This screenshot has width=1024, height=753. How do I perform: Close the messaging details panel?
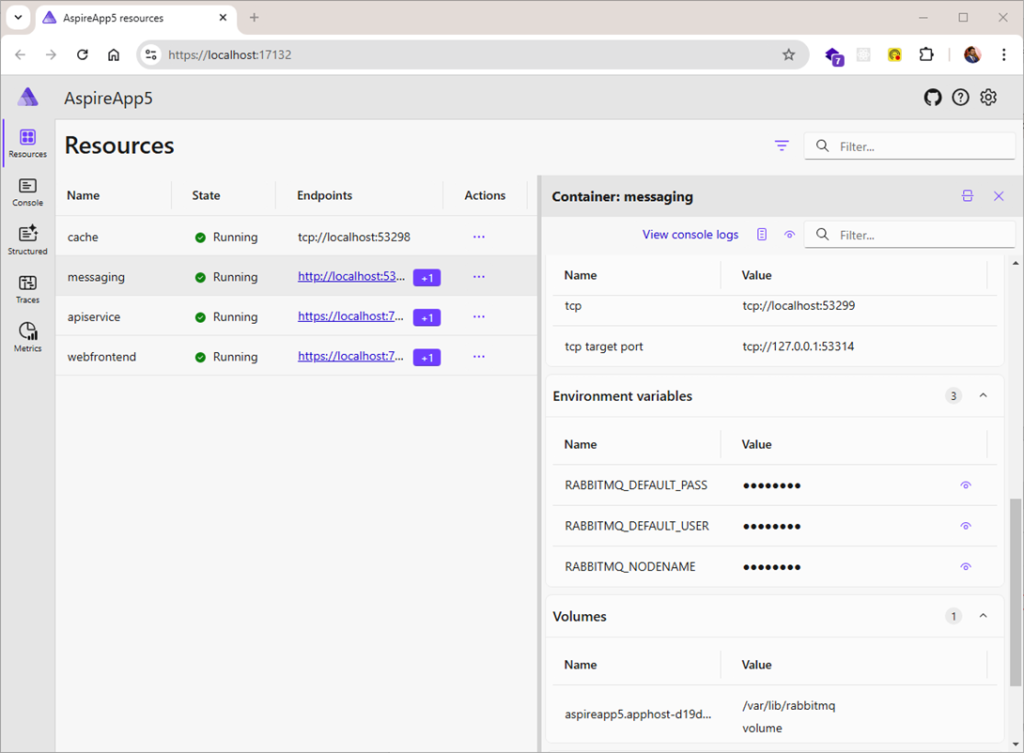[998, 196]
